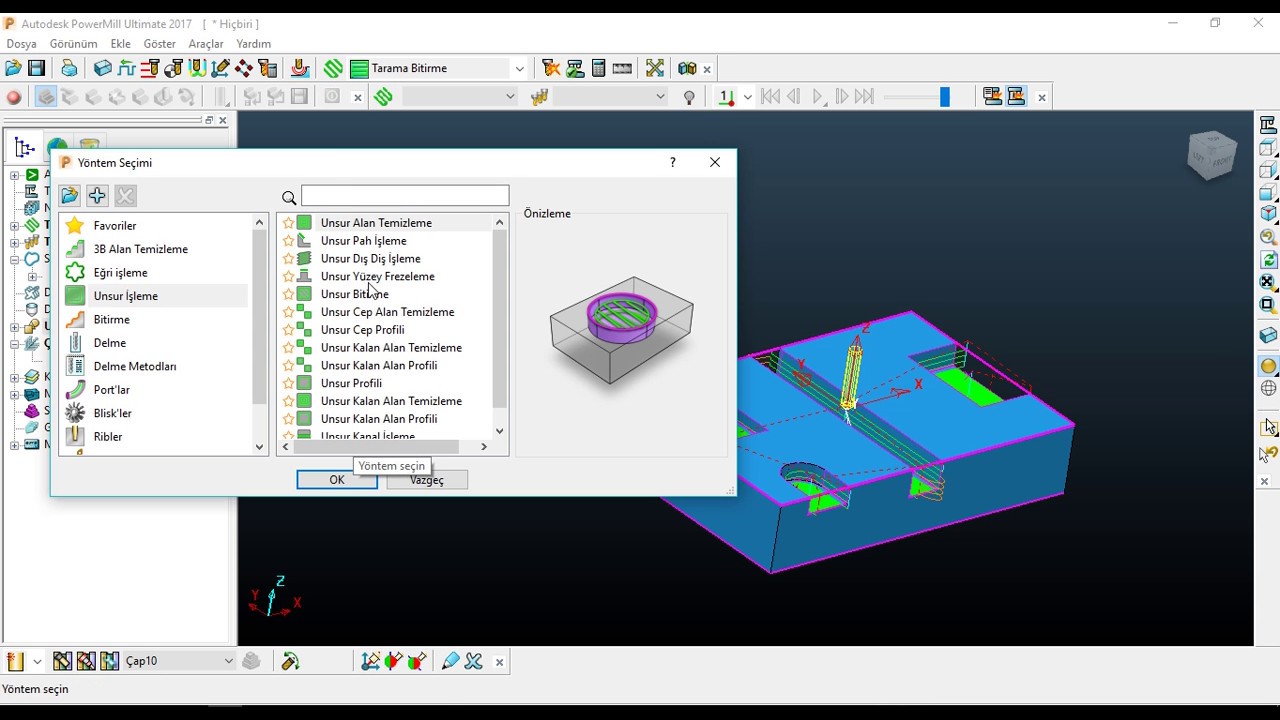Viewport: 1280px width, 720px height.
Task: Toggle favorite star for Unsur Cep Alan Temizleme
Action: [x=289, y=312]
